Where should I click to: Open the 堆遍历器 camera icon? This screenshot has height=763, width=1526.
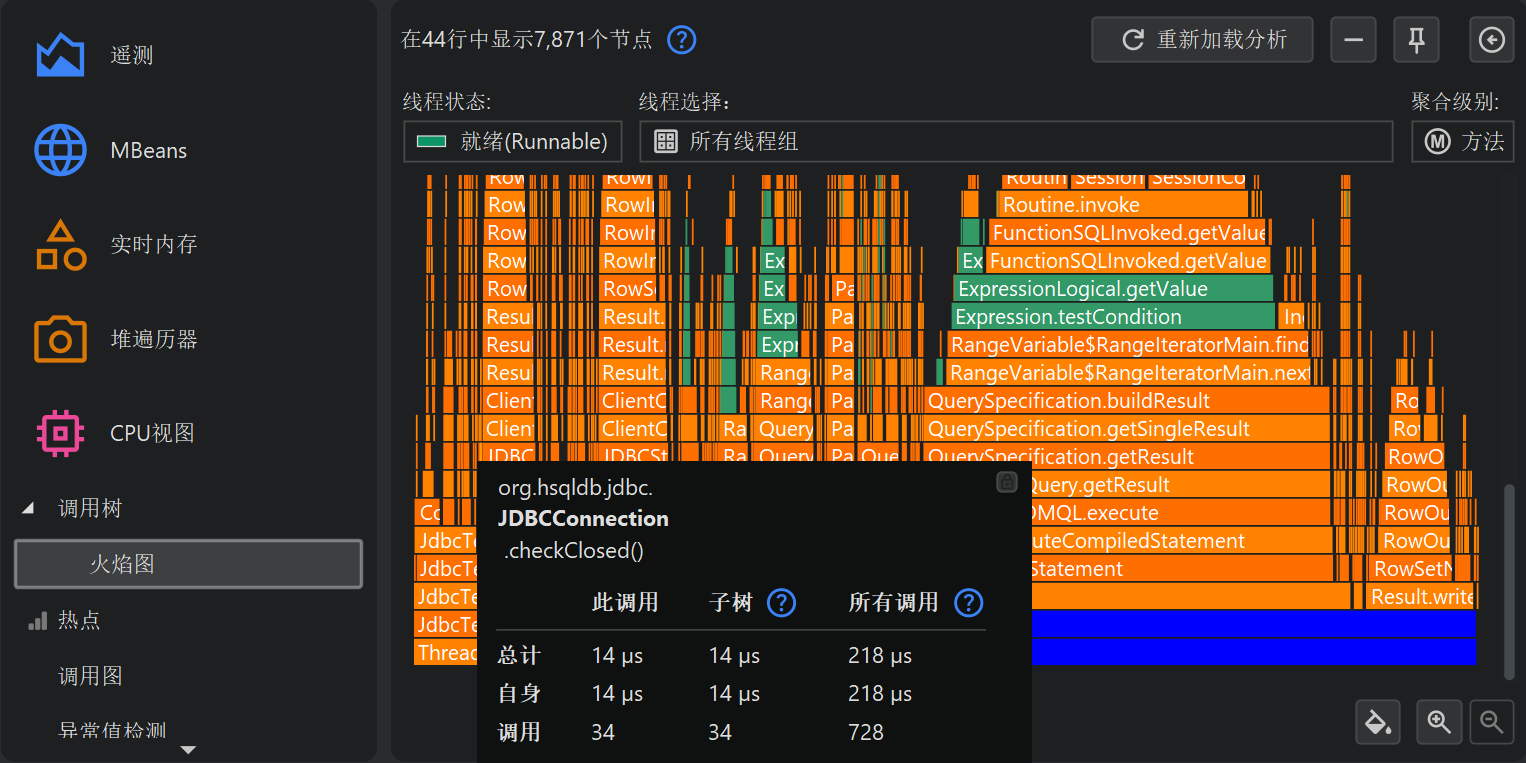point(61,339)
